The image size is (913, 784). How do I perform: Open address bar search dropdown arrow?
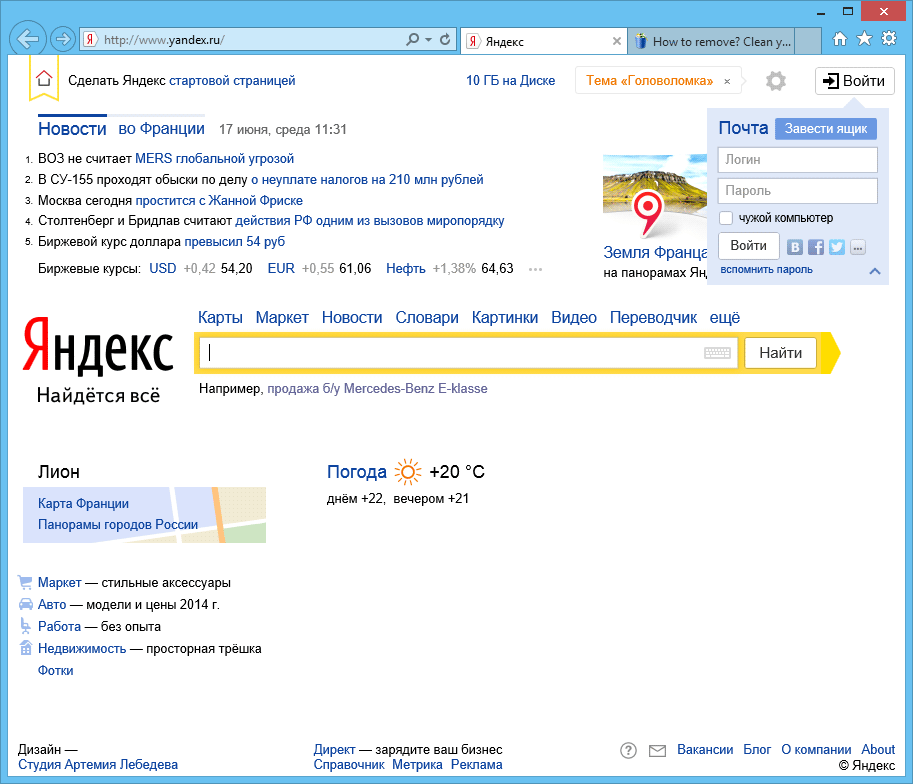429,40
